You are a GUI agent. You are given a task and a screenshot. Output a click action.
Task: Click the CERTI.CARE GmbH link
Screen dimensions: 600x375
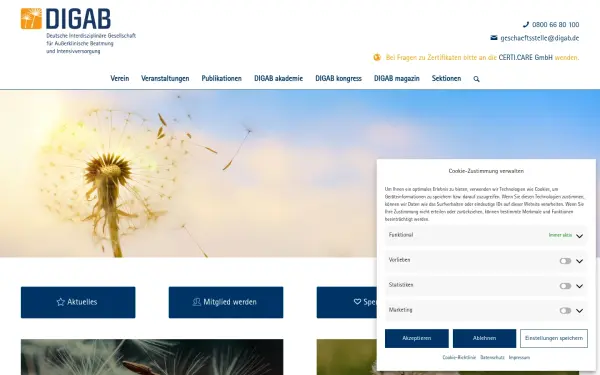(x=525, y=57)
